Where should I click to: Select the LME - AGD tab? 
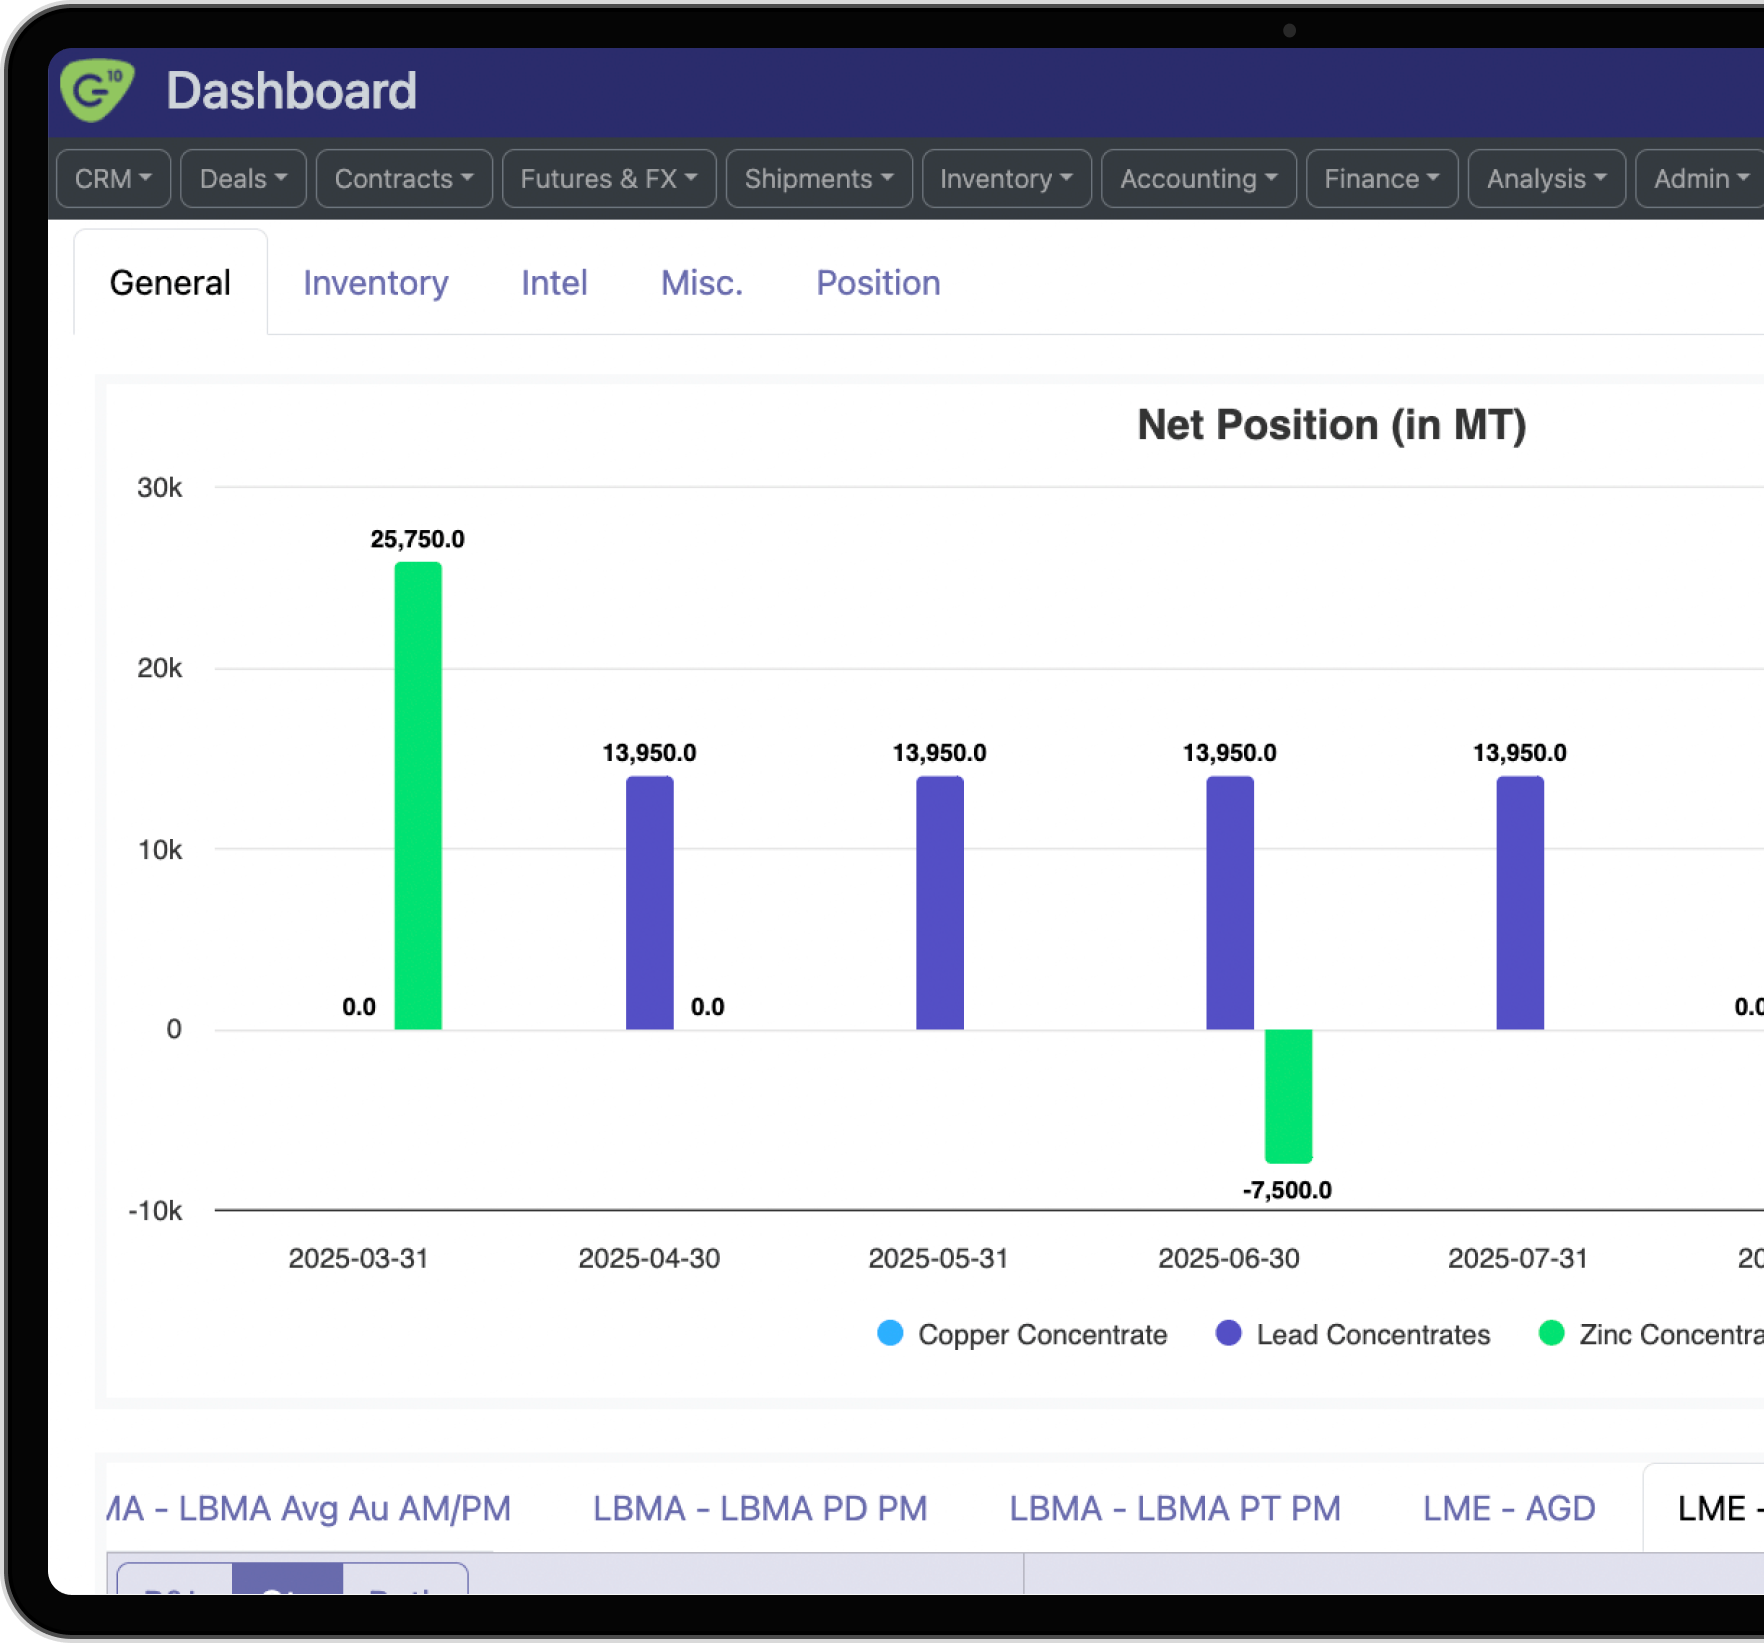tap(1508, 1508)
